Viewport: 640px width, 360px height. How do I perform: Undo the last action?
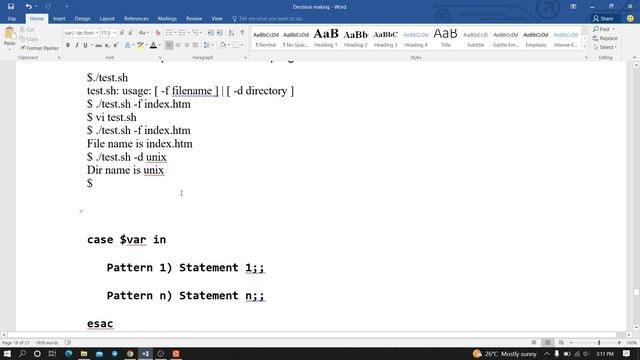pos(28,7)
